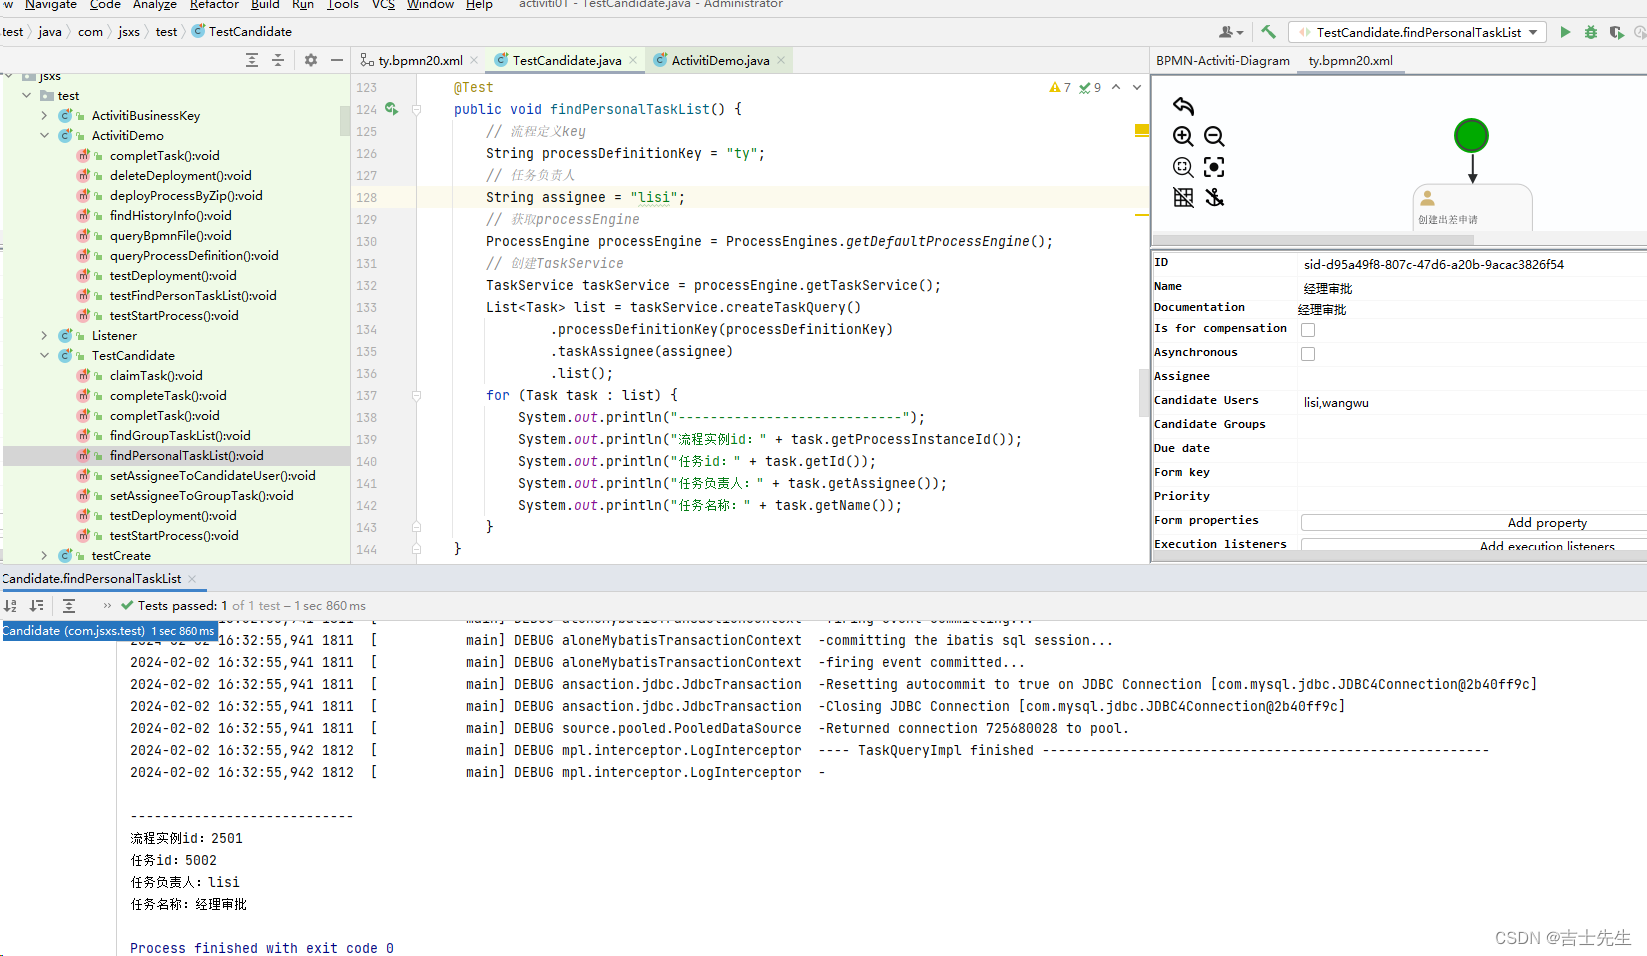Debug the current run configuration
Image resolution: width=1647 pixels, height=956 pixels.
(x=1591, y=32)
